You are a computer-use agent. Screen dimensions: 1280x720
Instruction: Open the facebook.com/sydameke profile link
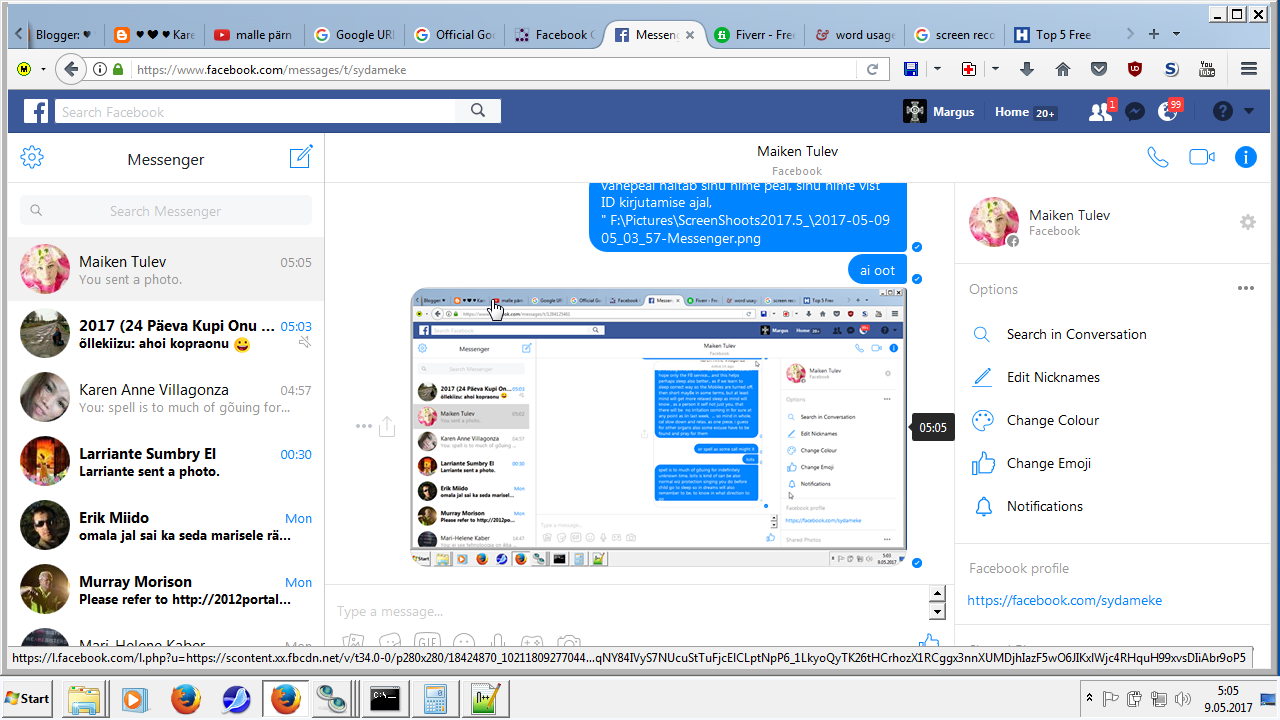pyautogui.click(x=1064, y=600)
